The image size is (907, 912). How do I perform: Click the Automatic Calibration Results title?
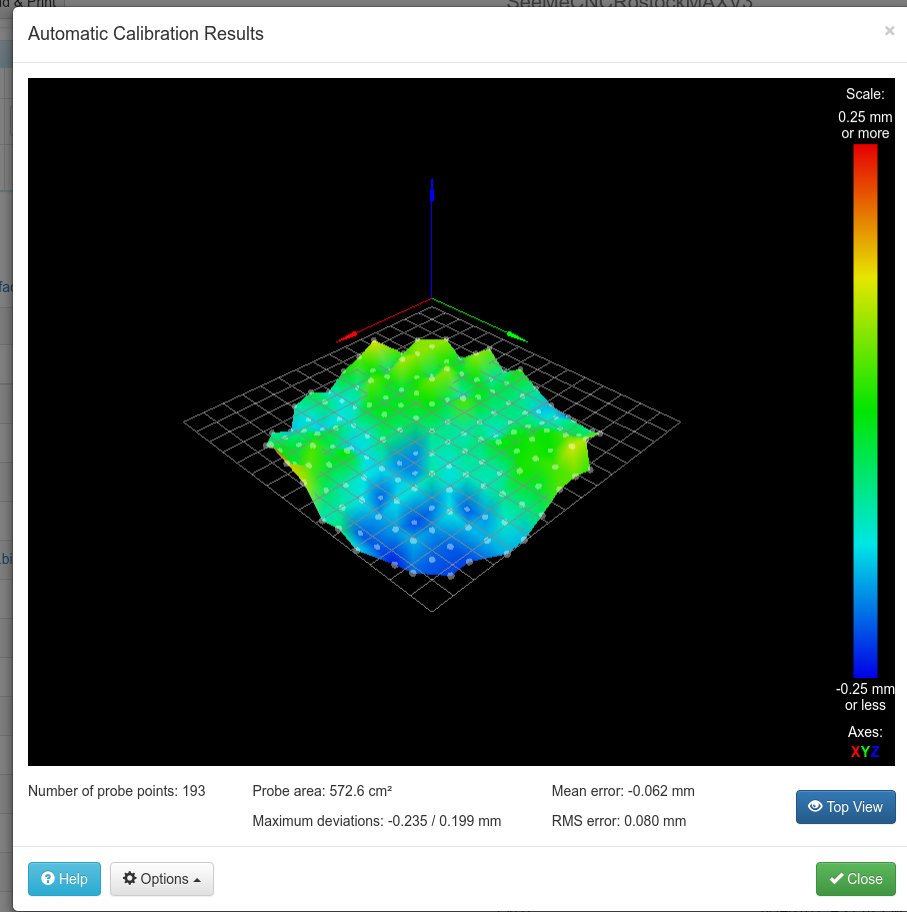click(146, 34)
